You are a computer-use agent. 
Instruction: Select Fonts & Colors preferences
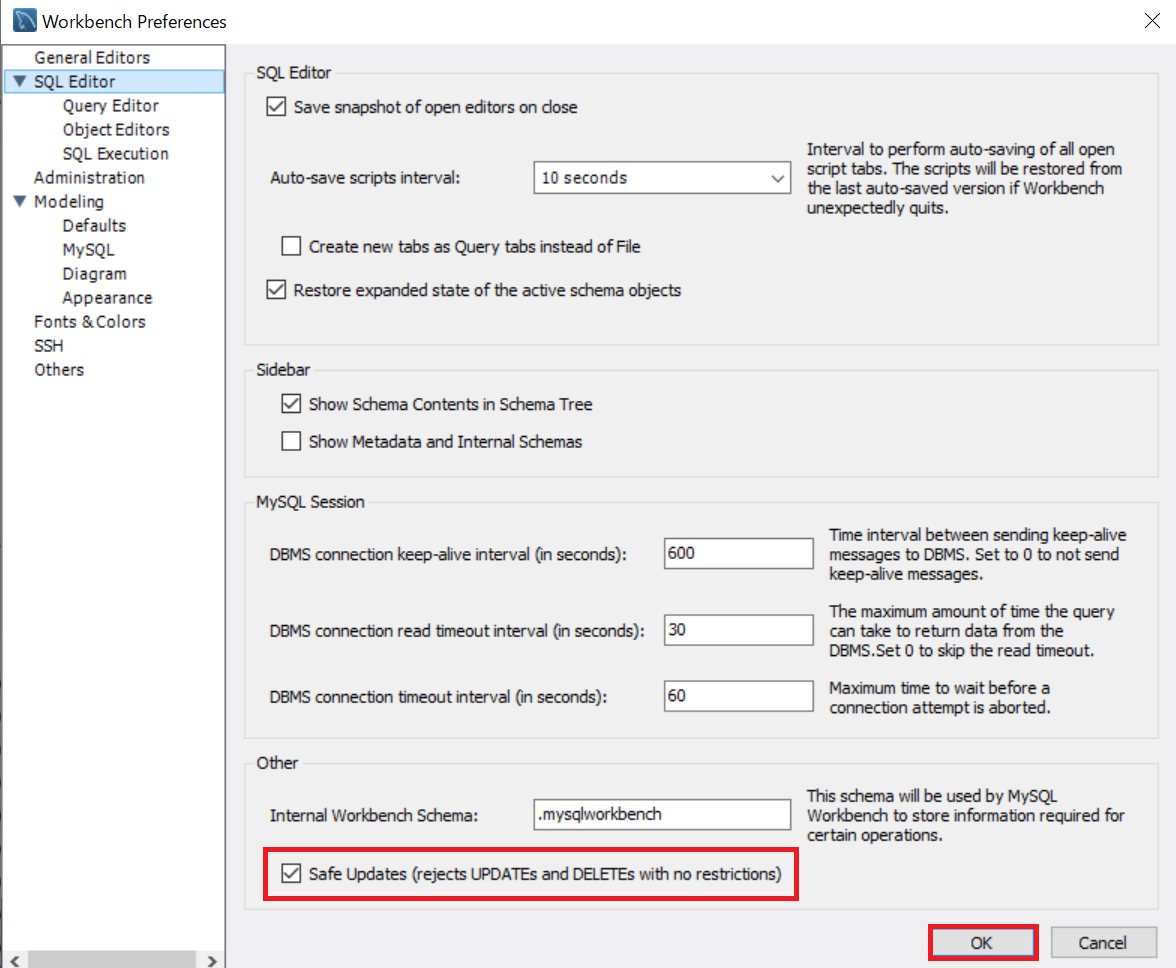click(89, 322)
